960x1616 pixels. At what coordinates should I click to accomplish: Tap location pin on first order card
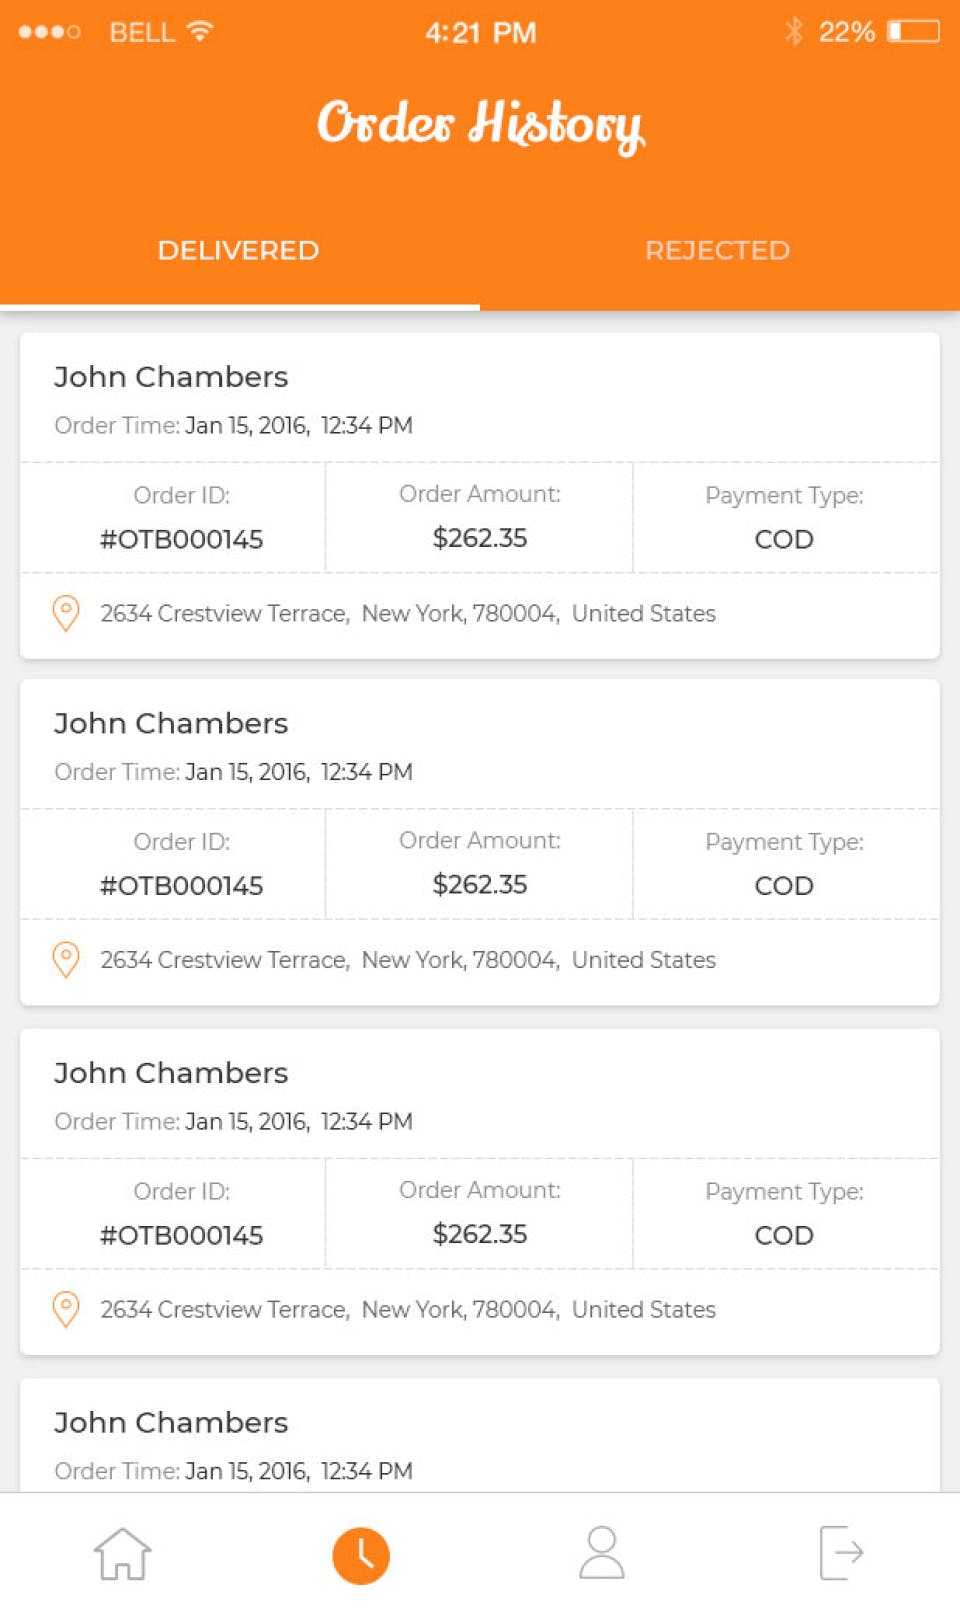(66, 613)
